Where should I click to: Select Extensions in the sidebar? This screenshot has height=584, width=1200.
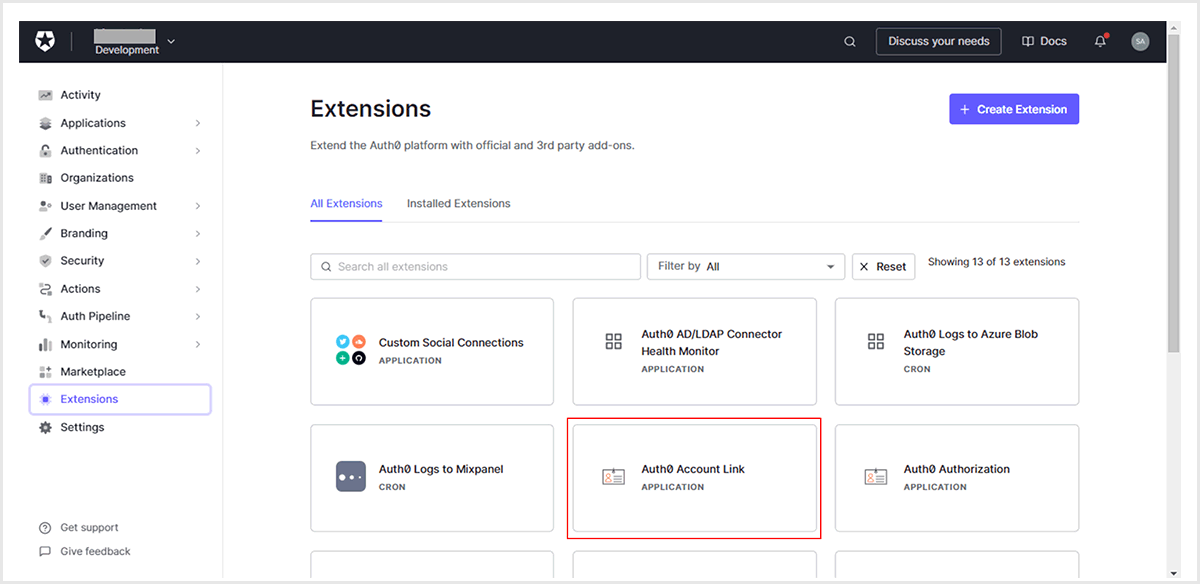pos(120,399)
